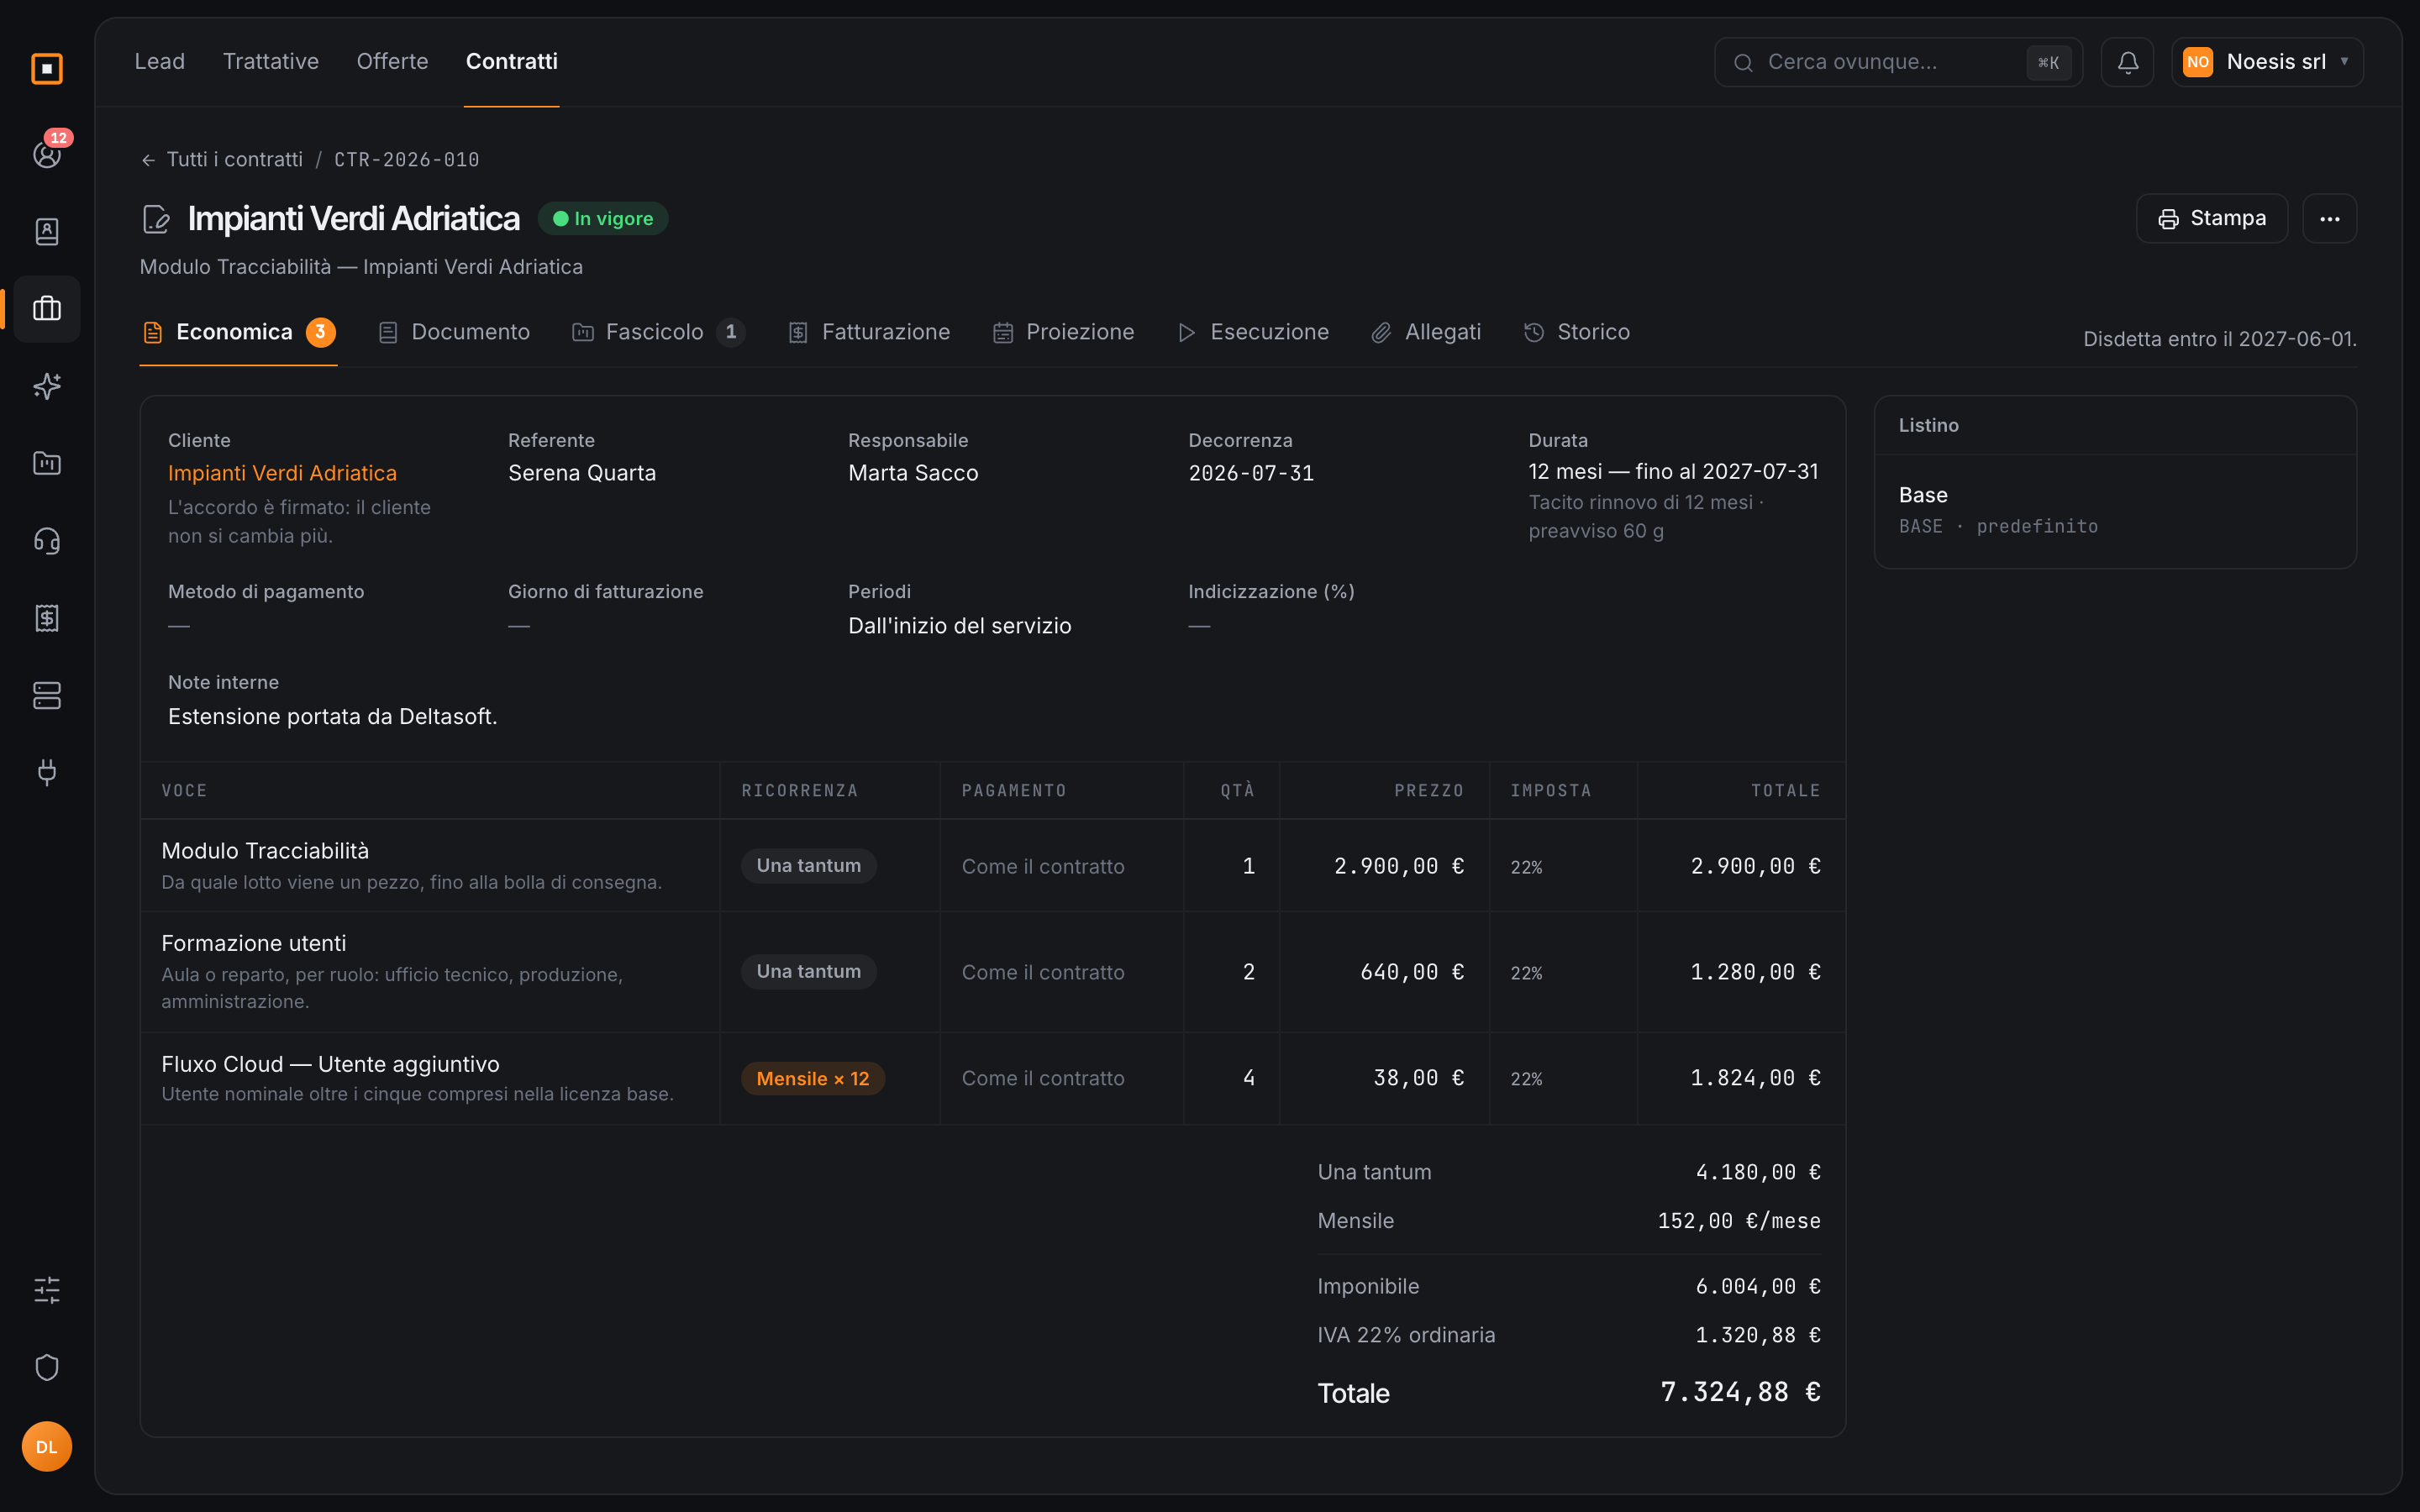Click the total amount 7.324,88 €

point(1740,1392)
